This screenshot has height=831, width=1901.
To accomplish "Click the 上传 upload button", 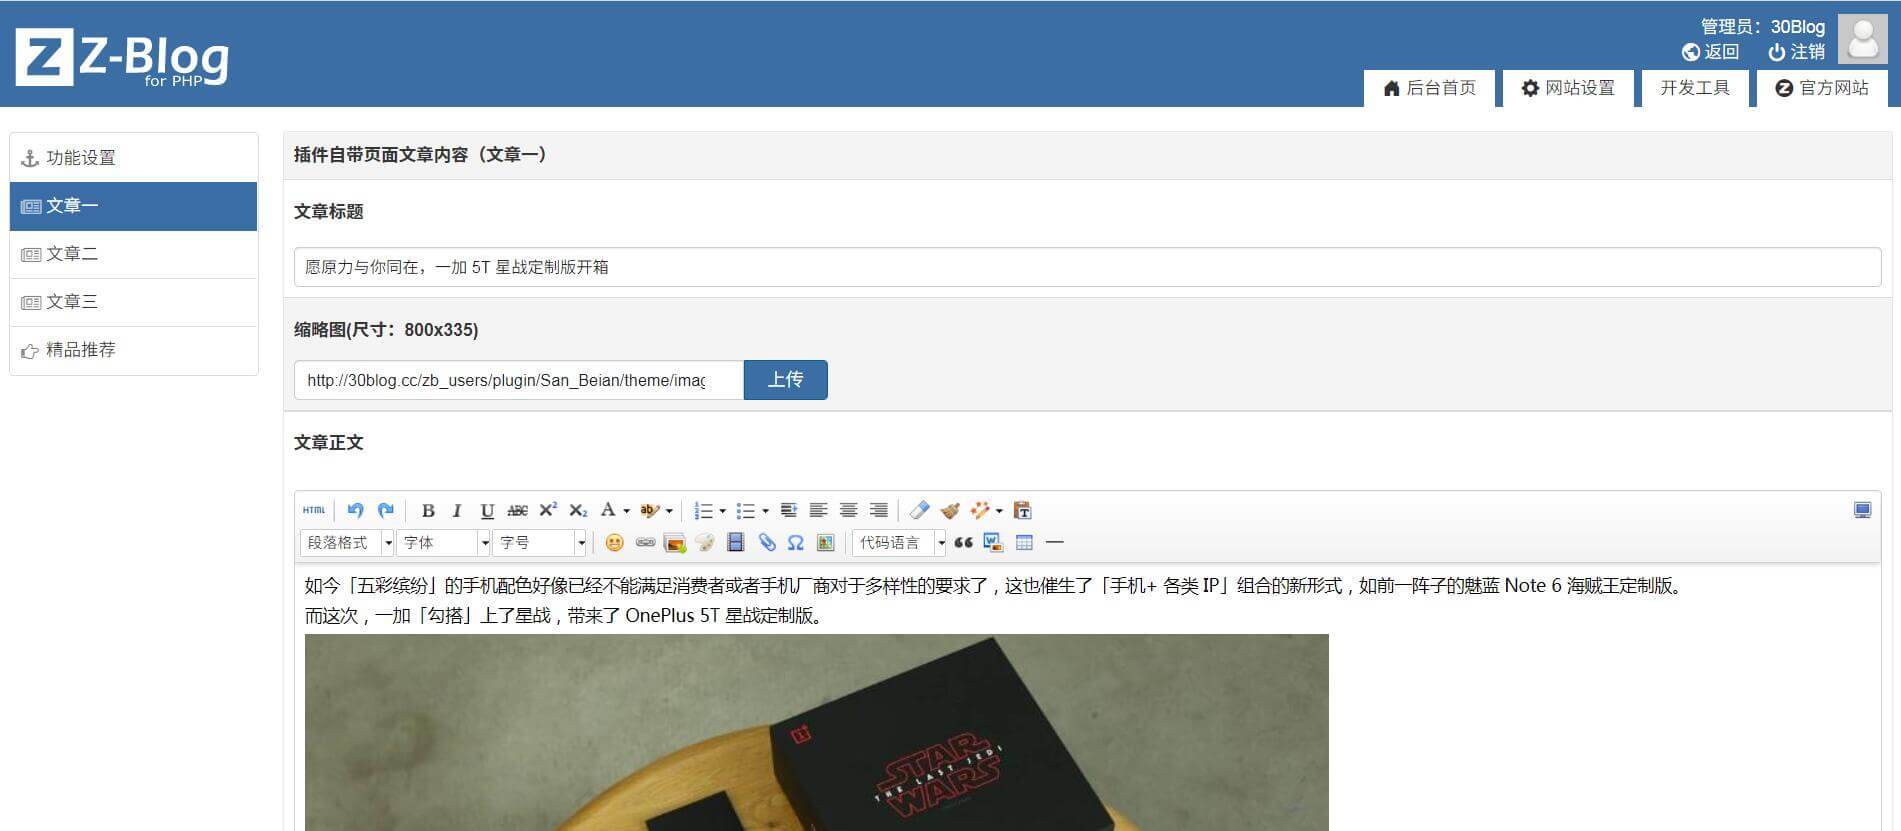I will tap(786, 380).
